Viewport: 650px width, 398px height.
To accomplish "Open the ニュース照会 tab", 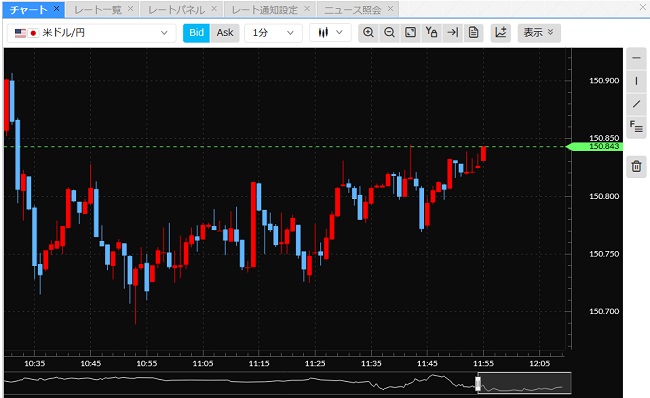I will 353,10.
